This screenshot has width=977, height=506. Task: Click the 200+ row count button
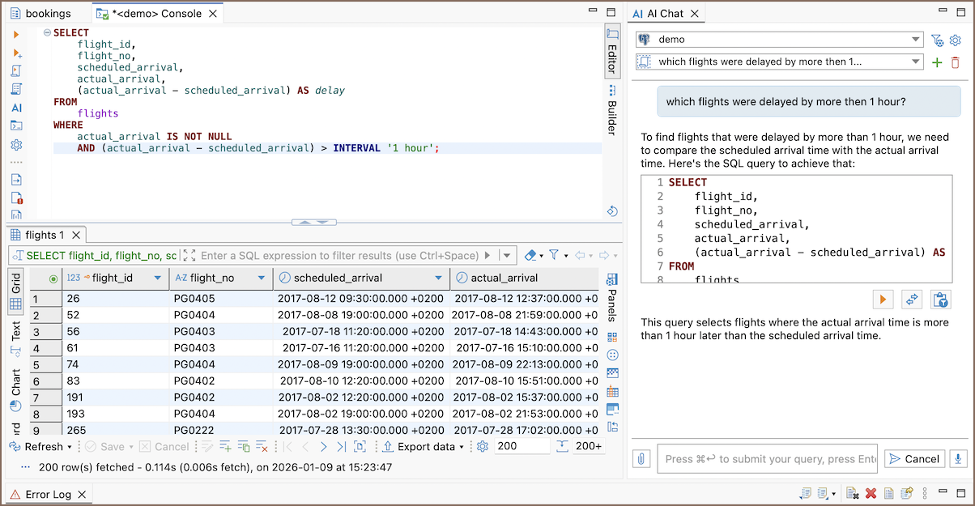pos(589,446)
